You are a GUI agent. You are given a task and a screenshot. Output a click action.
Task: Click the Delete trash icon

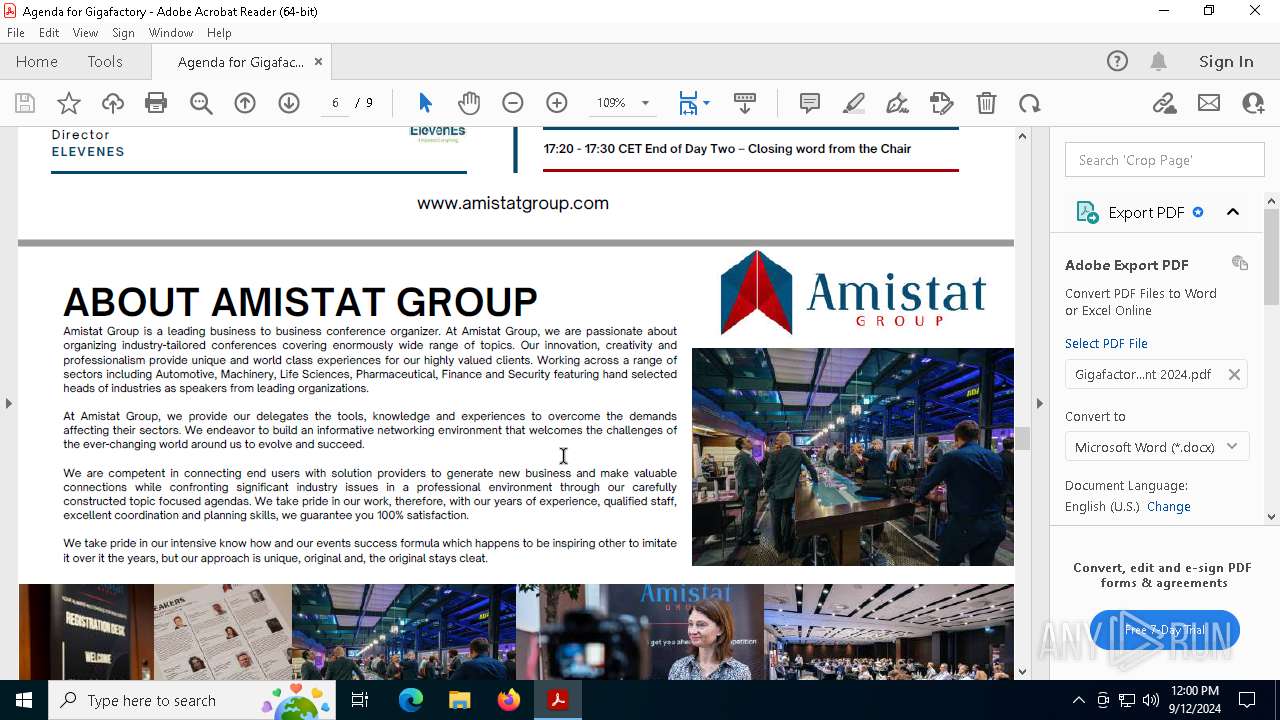986,103
